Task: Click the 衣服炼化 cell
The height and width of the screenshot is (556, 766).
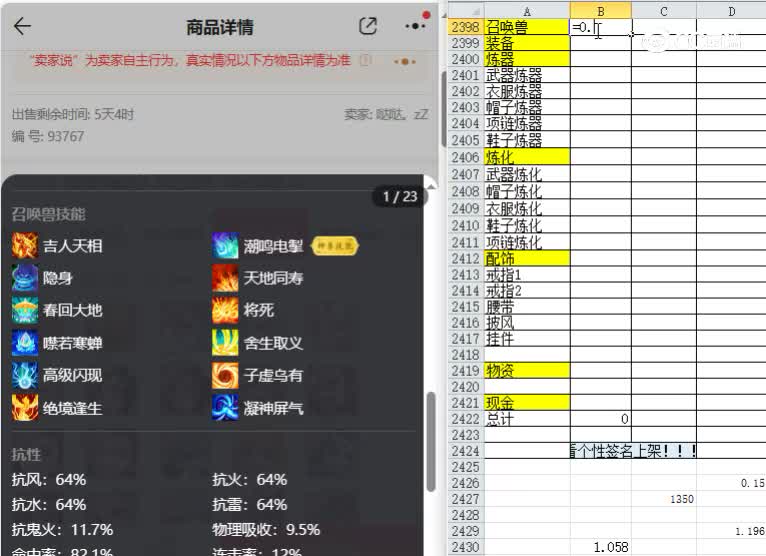Action: pos(527,208)
